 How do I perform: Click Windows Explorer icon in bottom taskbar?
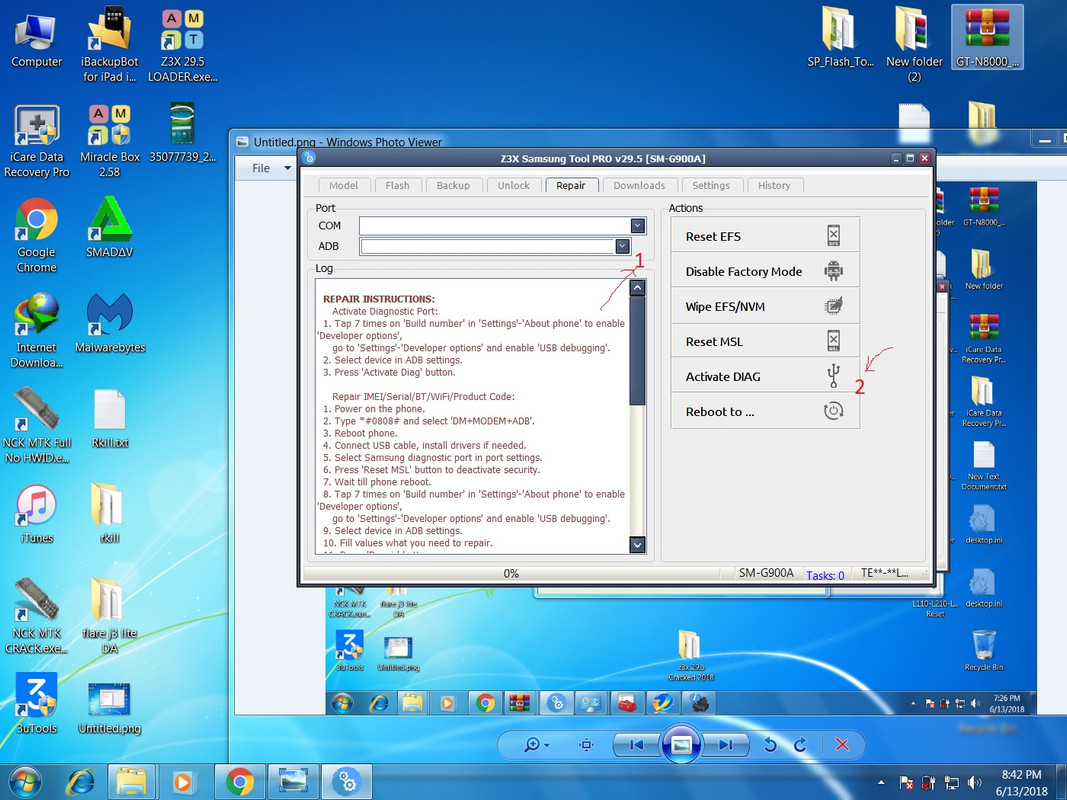tap(131, 782)
